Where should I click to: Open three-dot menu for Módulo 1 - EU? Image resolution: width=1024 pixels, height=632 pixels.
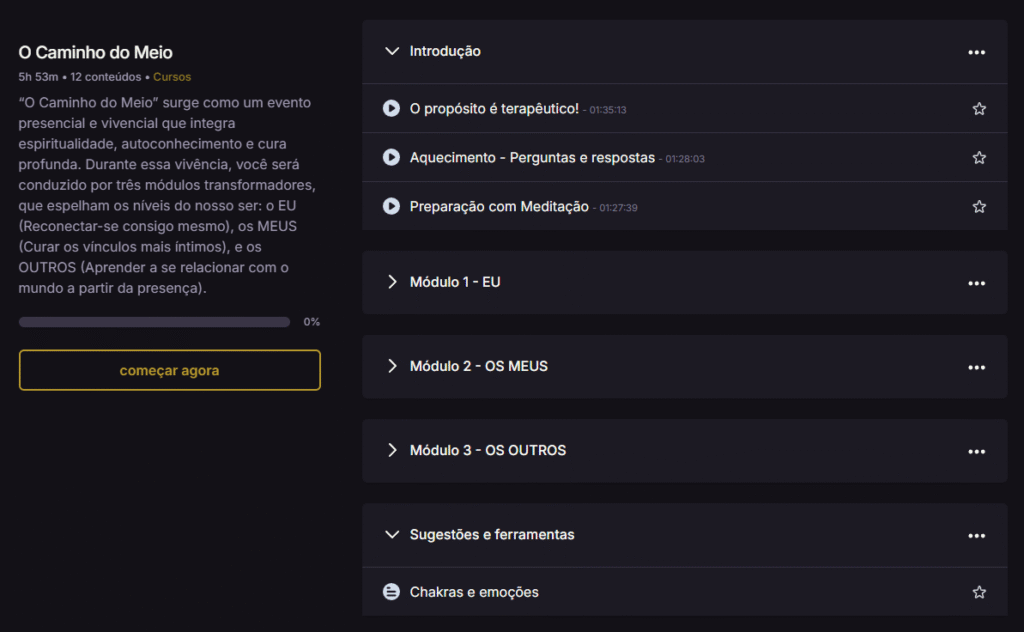(977, 283)
